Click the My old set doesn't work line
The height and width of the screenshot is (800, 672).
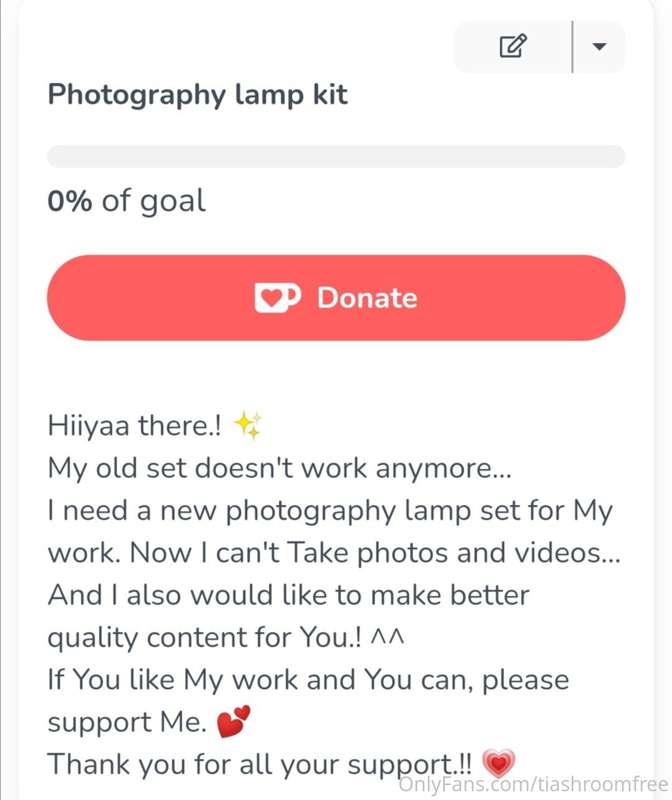(279, 468)
